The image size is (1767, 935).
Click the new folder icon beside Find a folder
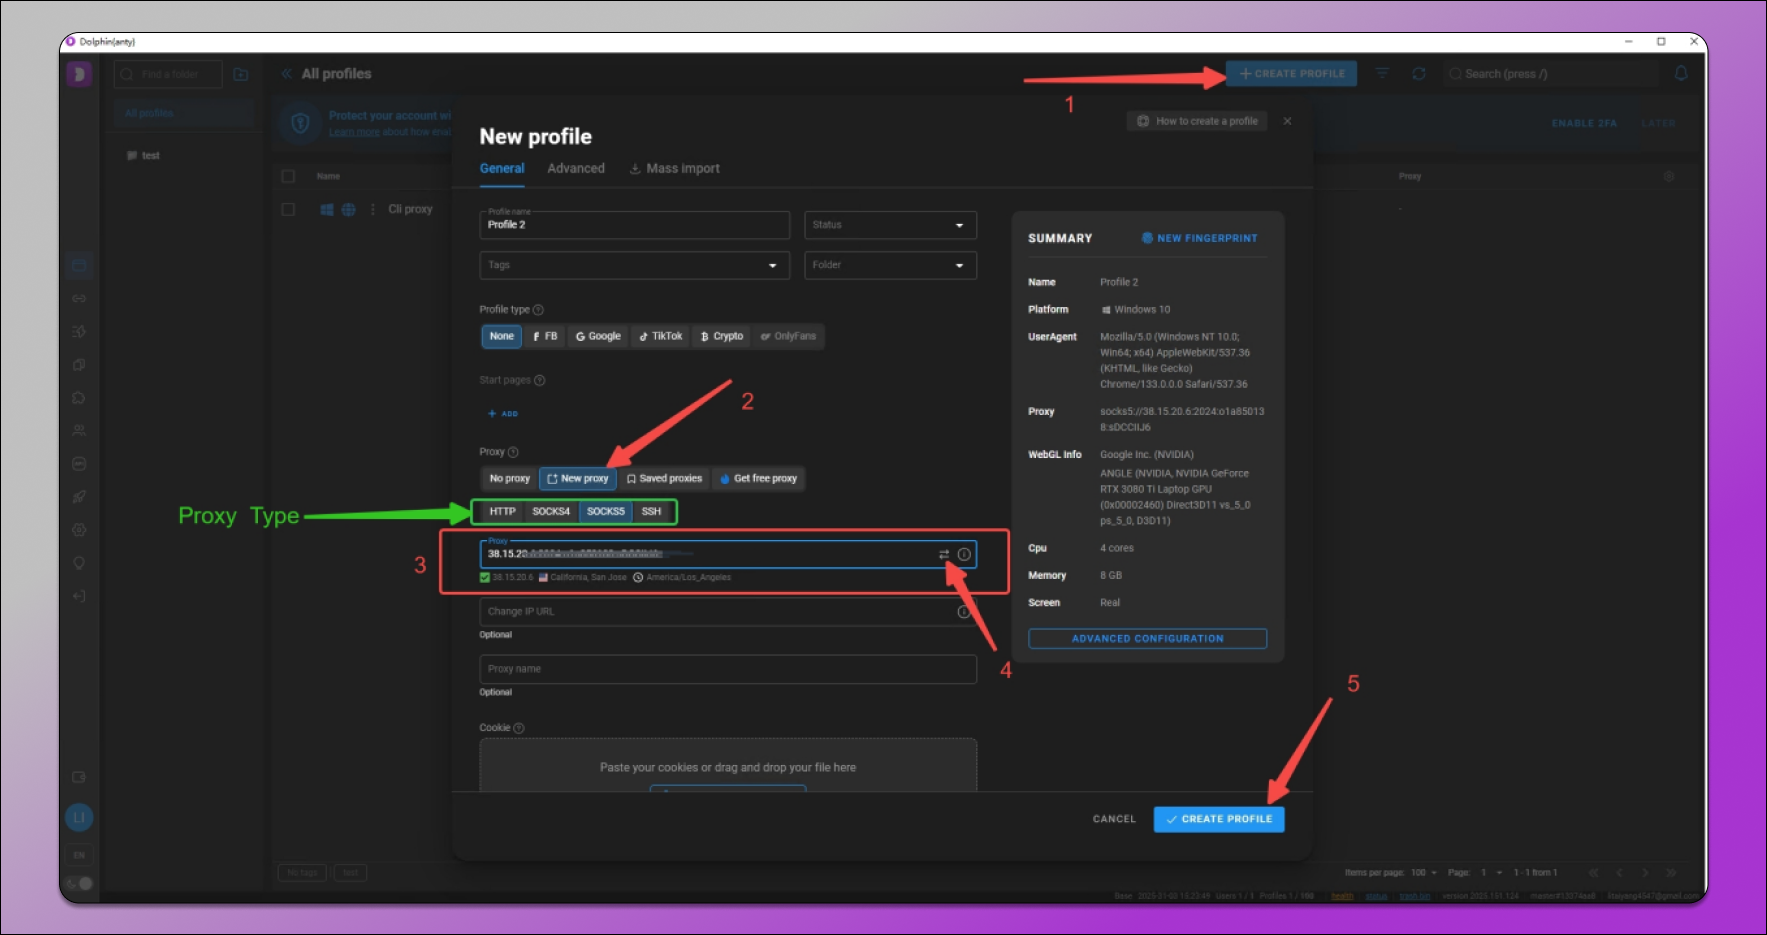point(241,74)
